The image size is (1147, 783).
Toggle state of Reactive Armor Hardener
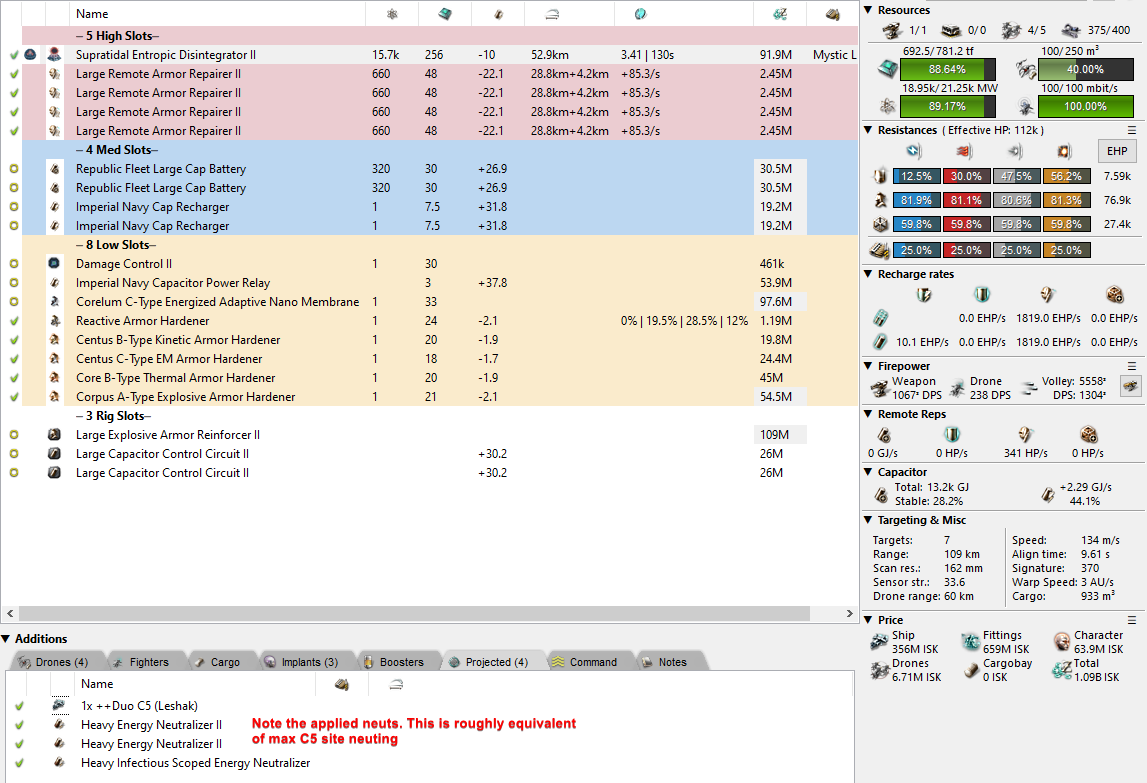[14, 321]
